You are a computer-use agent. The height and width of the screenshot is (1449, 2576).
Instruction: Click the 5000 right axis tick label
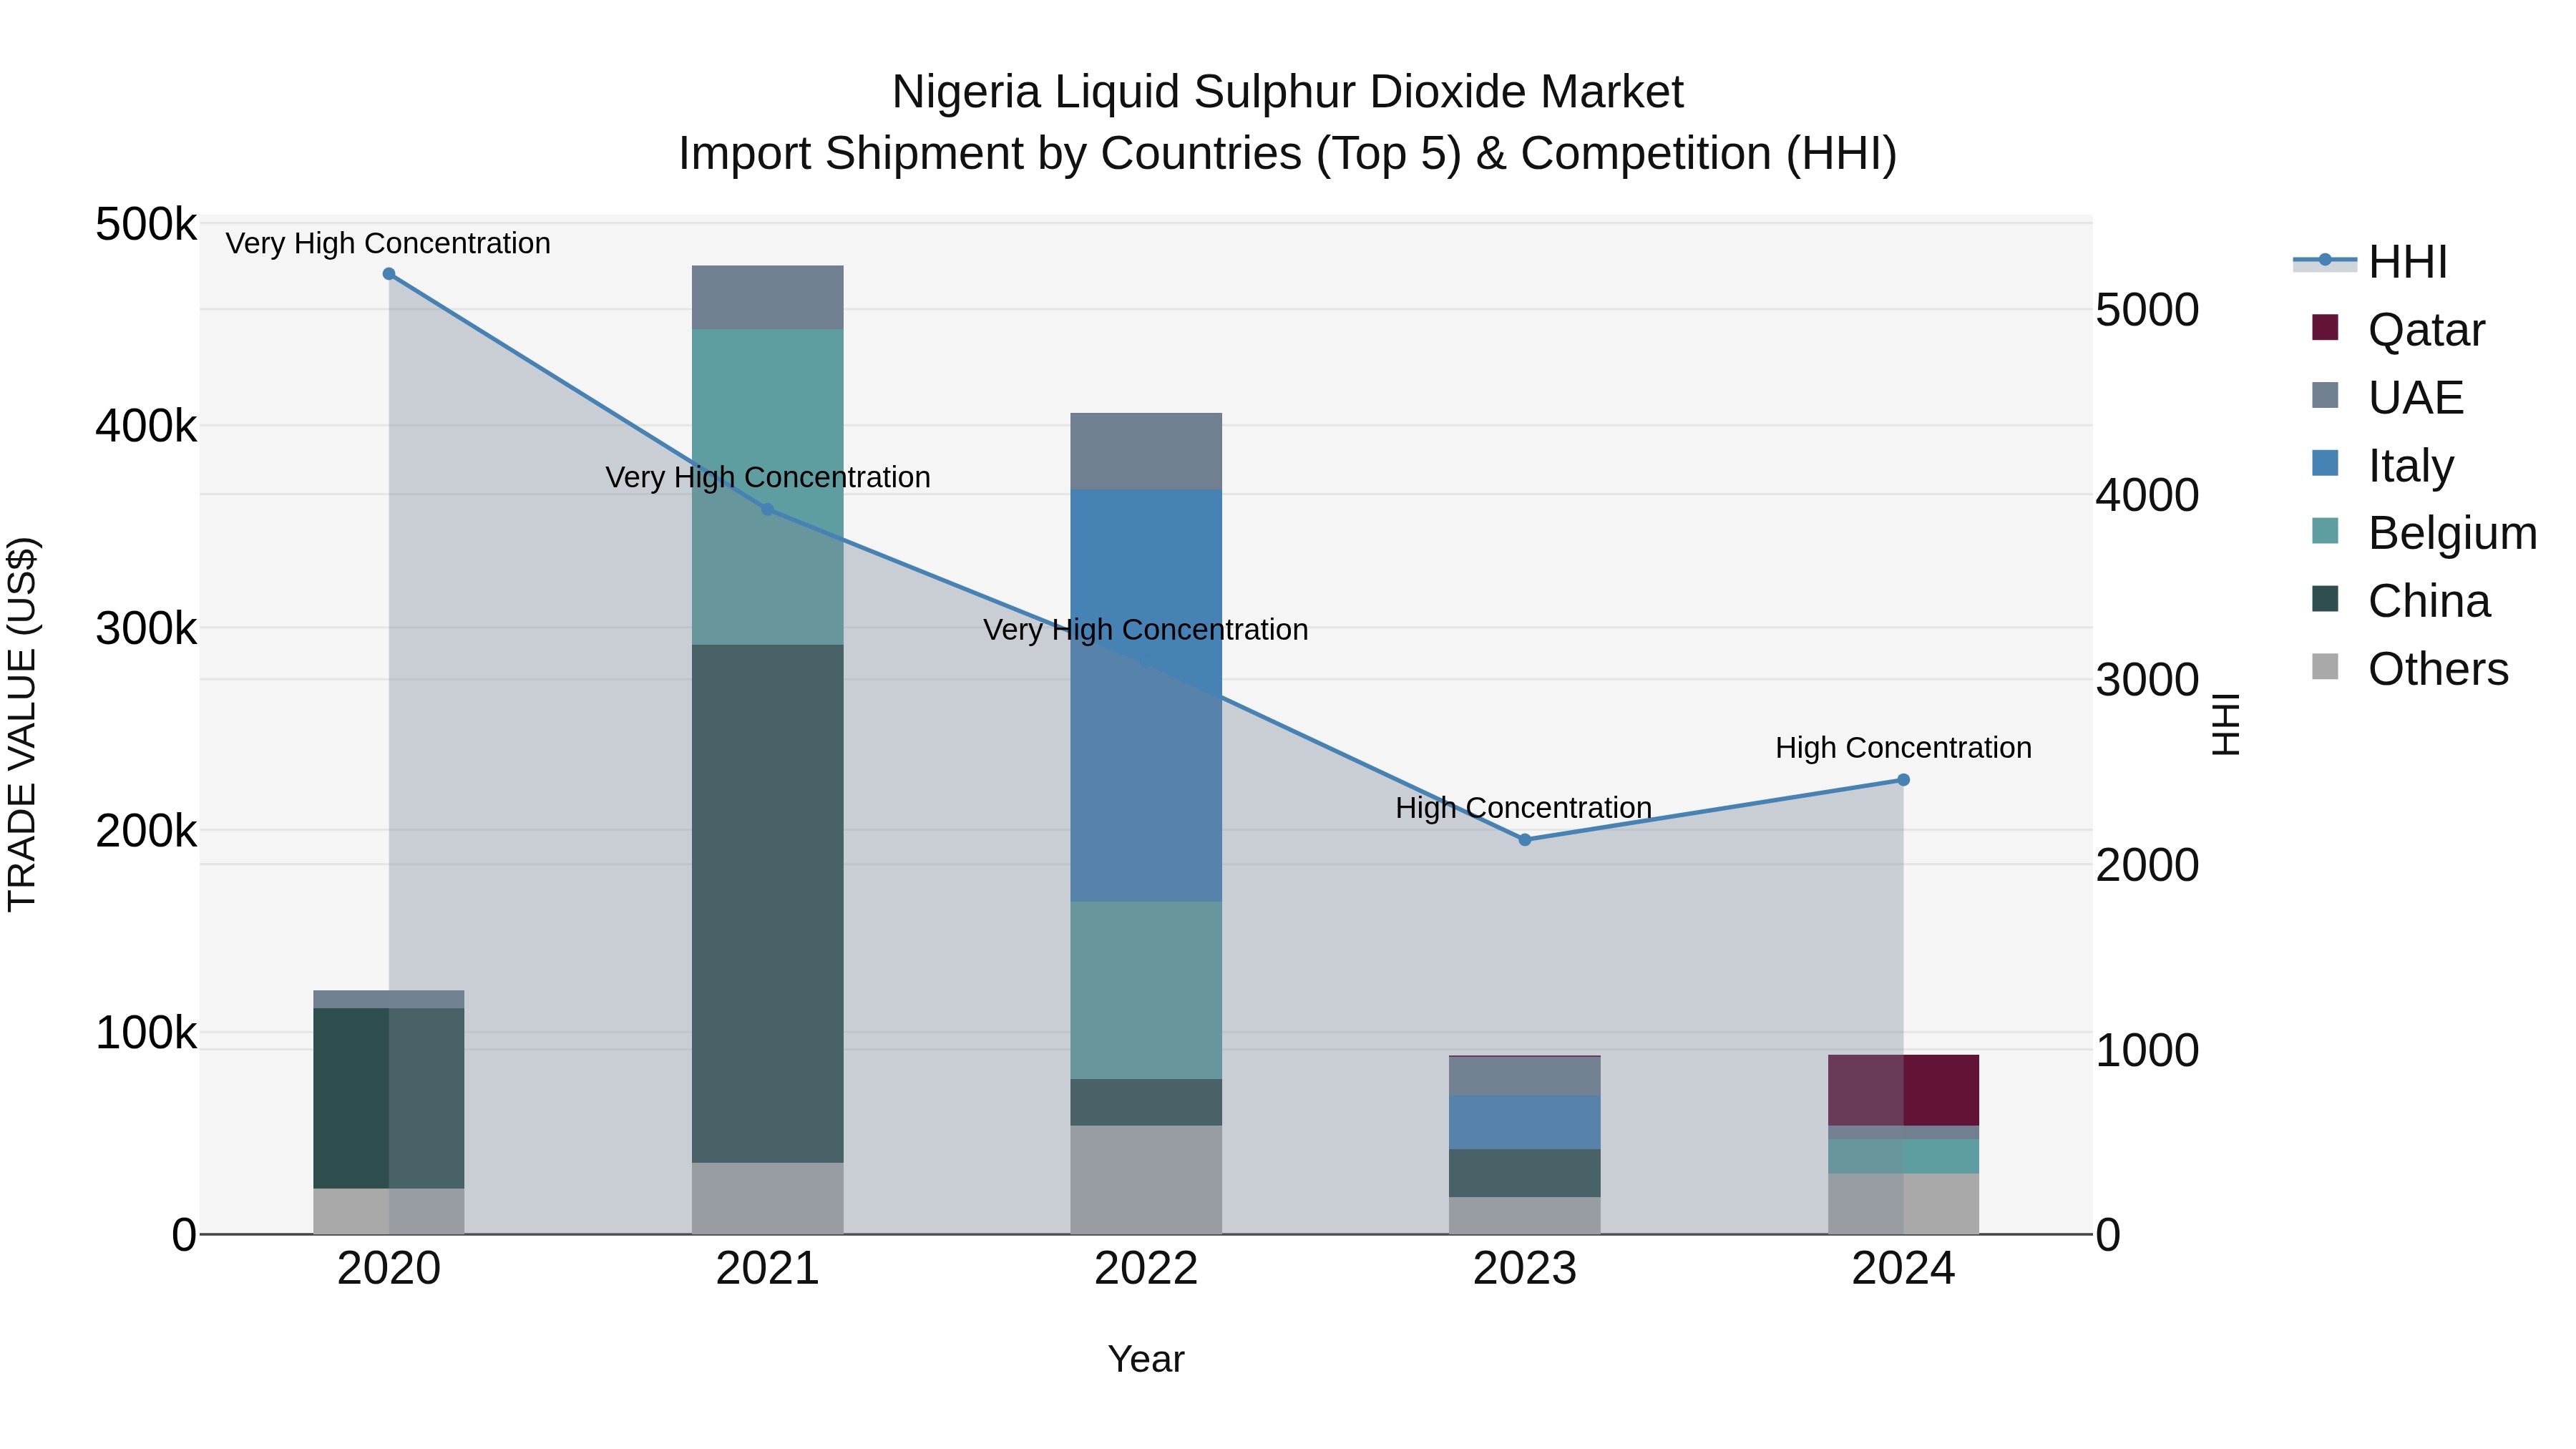pyautogui.click(x=2147, y=310)
